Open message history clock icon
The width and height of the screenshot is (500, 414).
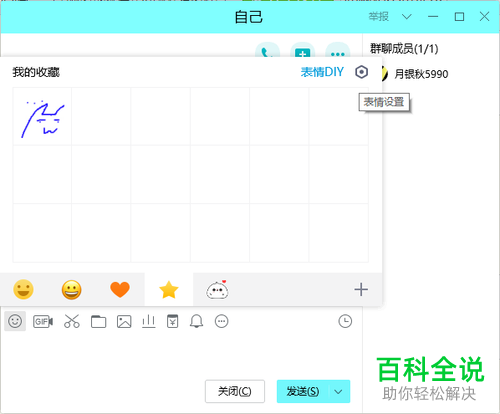(x=345, y=321)
